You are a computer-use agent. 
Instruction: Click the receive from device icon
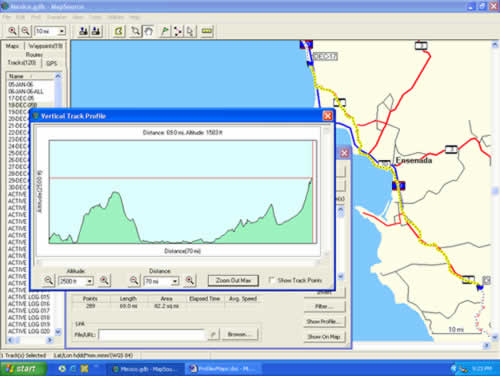(96, 31)
